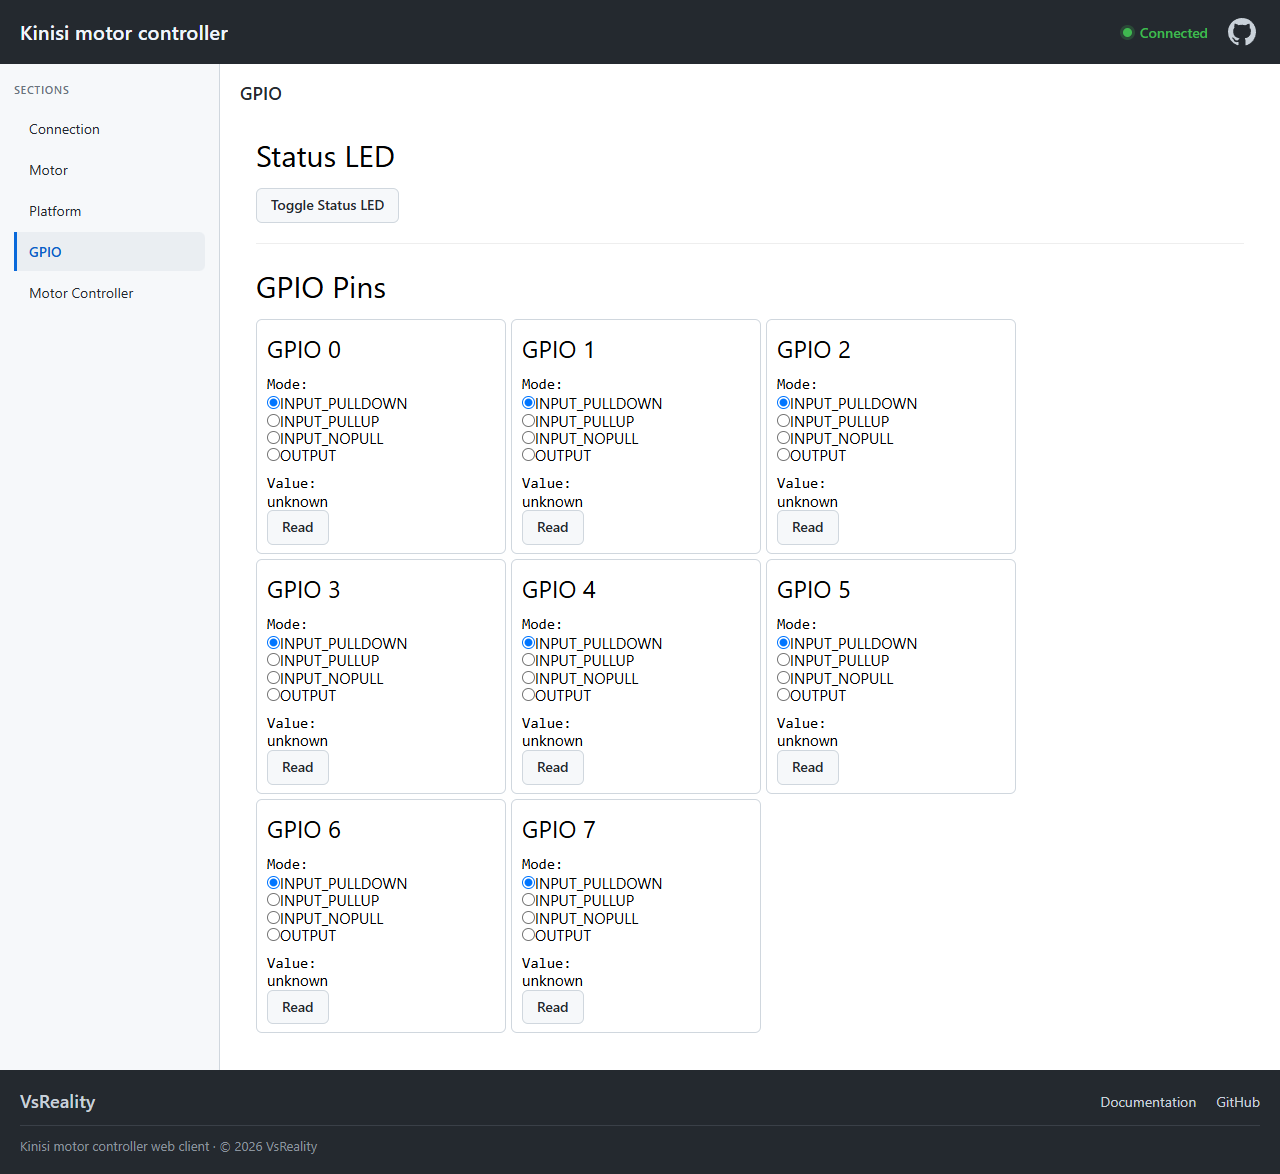
Task: Click the SECTIONS sidebar label
Action: pos(42,90)
